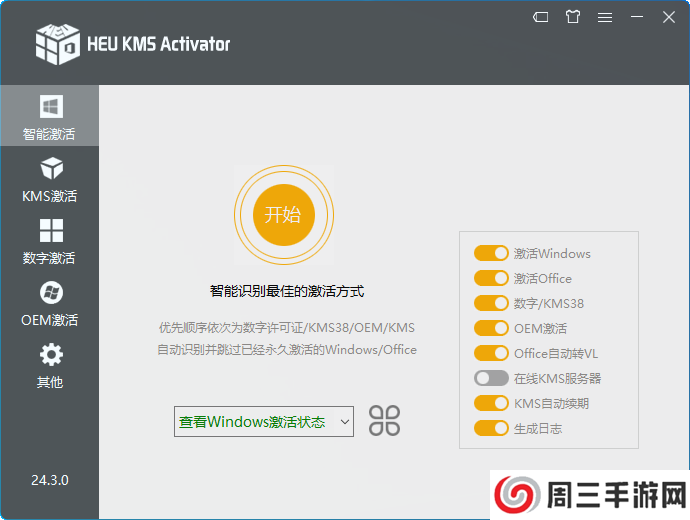This screenshot has height=520, width=690.
Task: Toggle the 数字/KMS38 switch
Action: tap(491, 304)
